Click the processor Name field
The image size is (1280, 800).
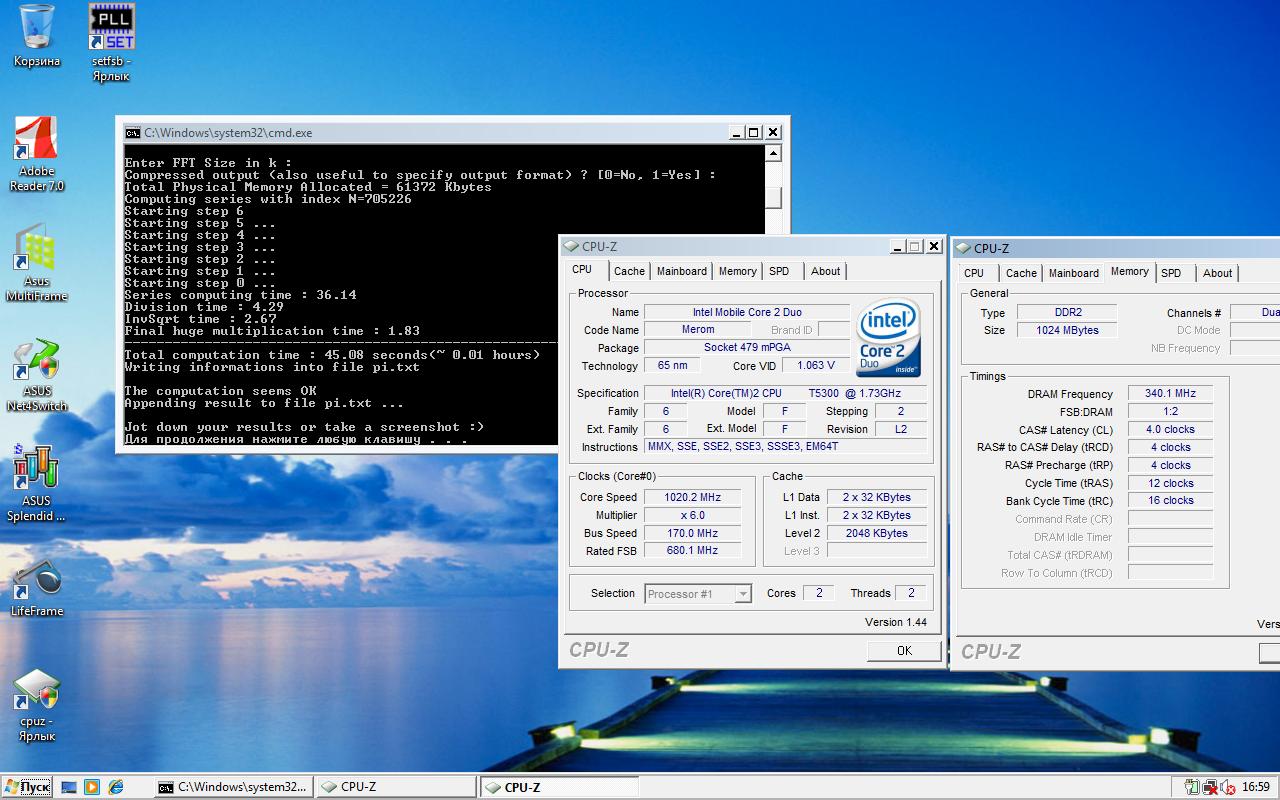tap(747, 312)
